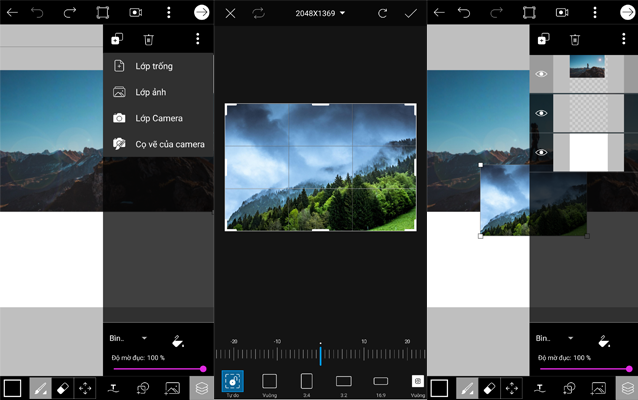Tap the Cọ vẽ của camera option
638x400 pixels.
[170, 144]
